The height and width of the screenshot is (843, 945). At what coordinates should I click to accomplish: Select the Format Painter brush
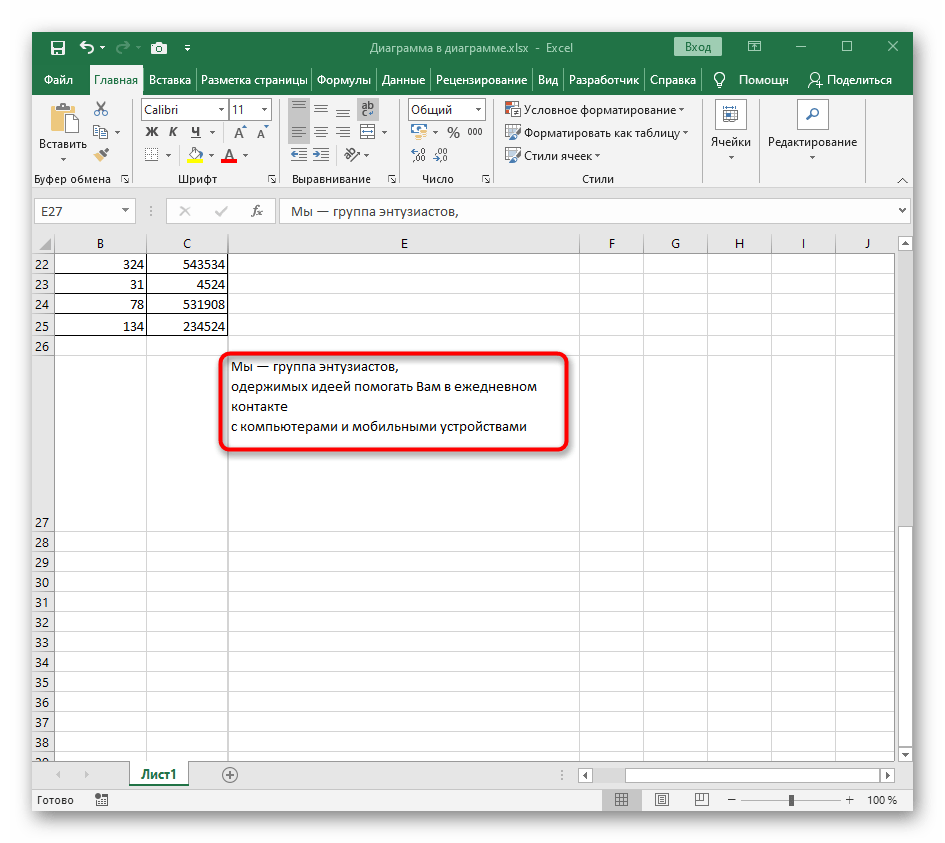click(x=101, y=155)
